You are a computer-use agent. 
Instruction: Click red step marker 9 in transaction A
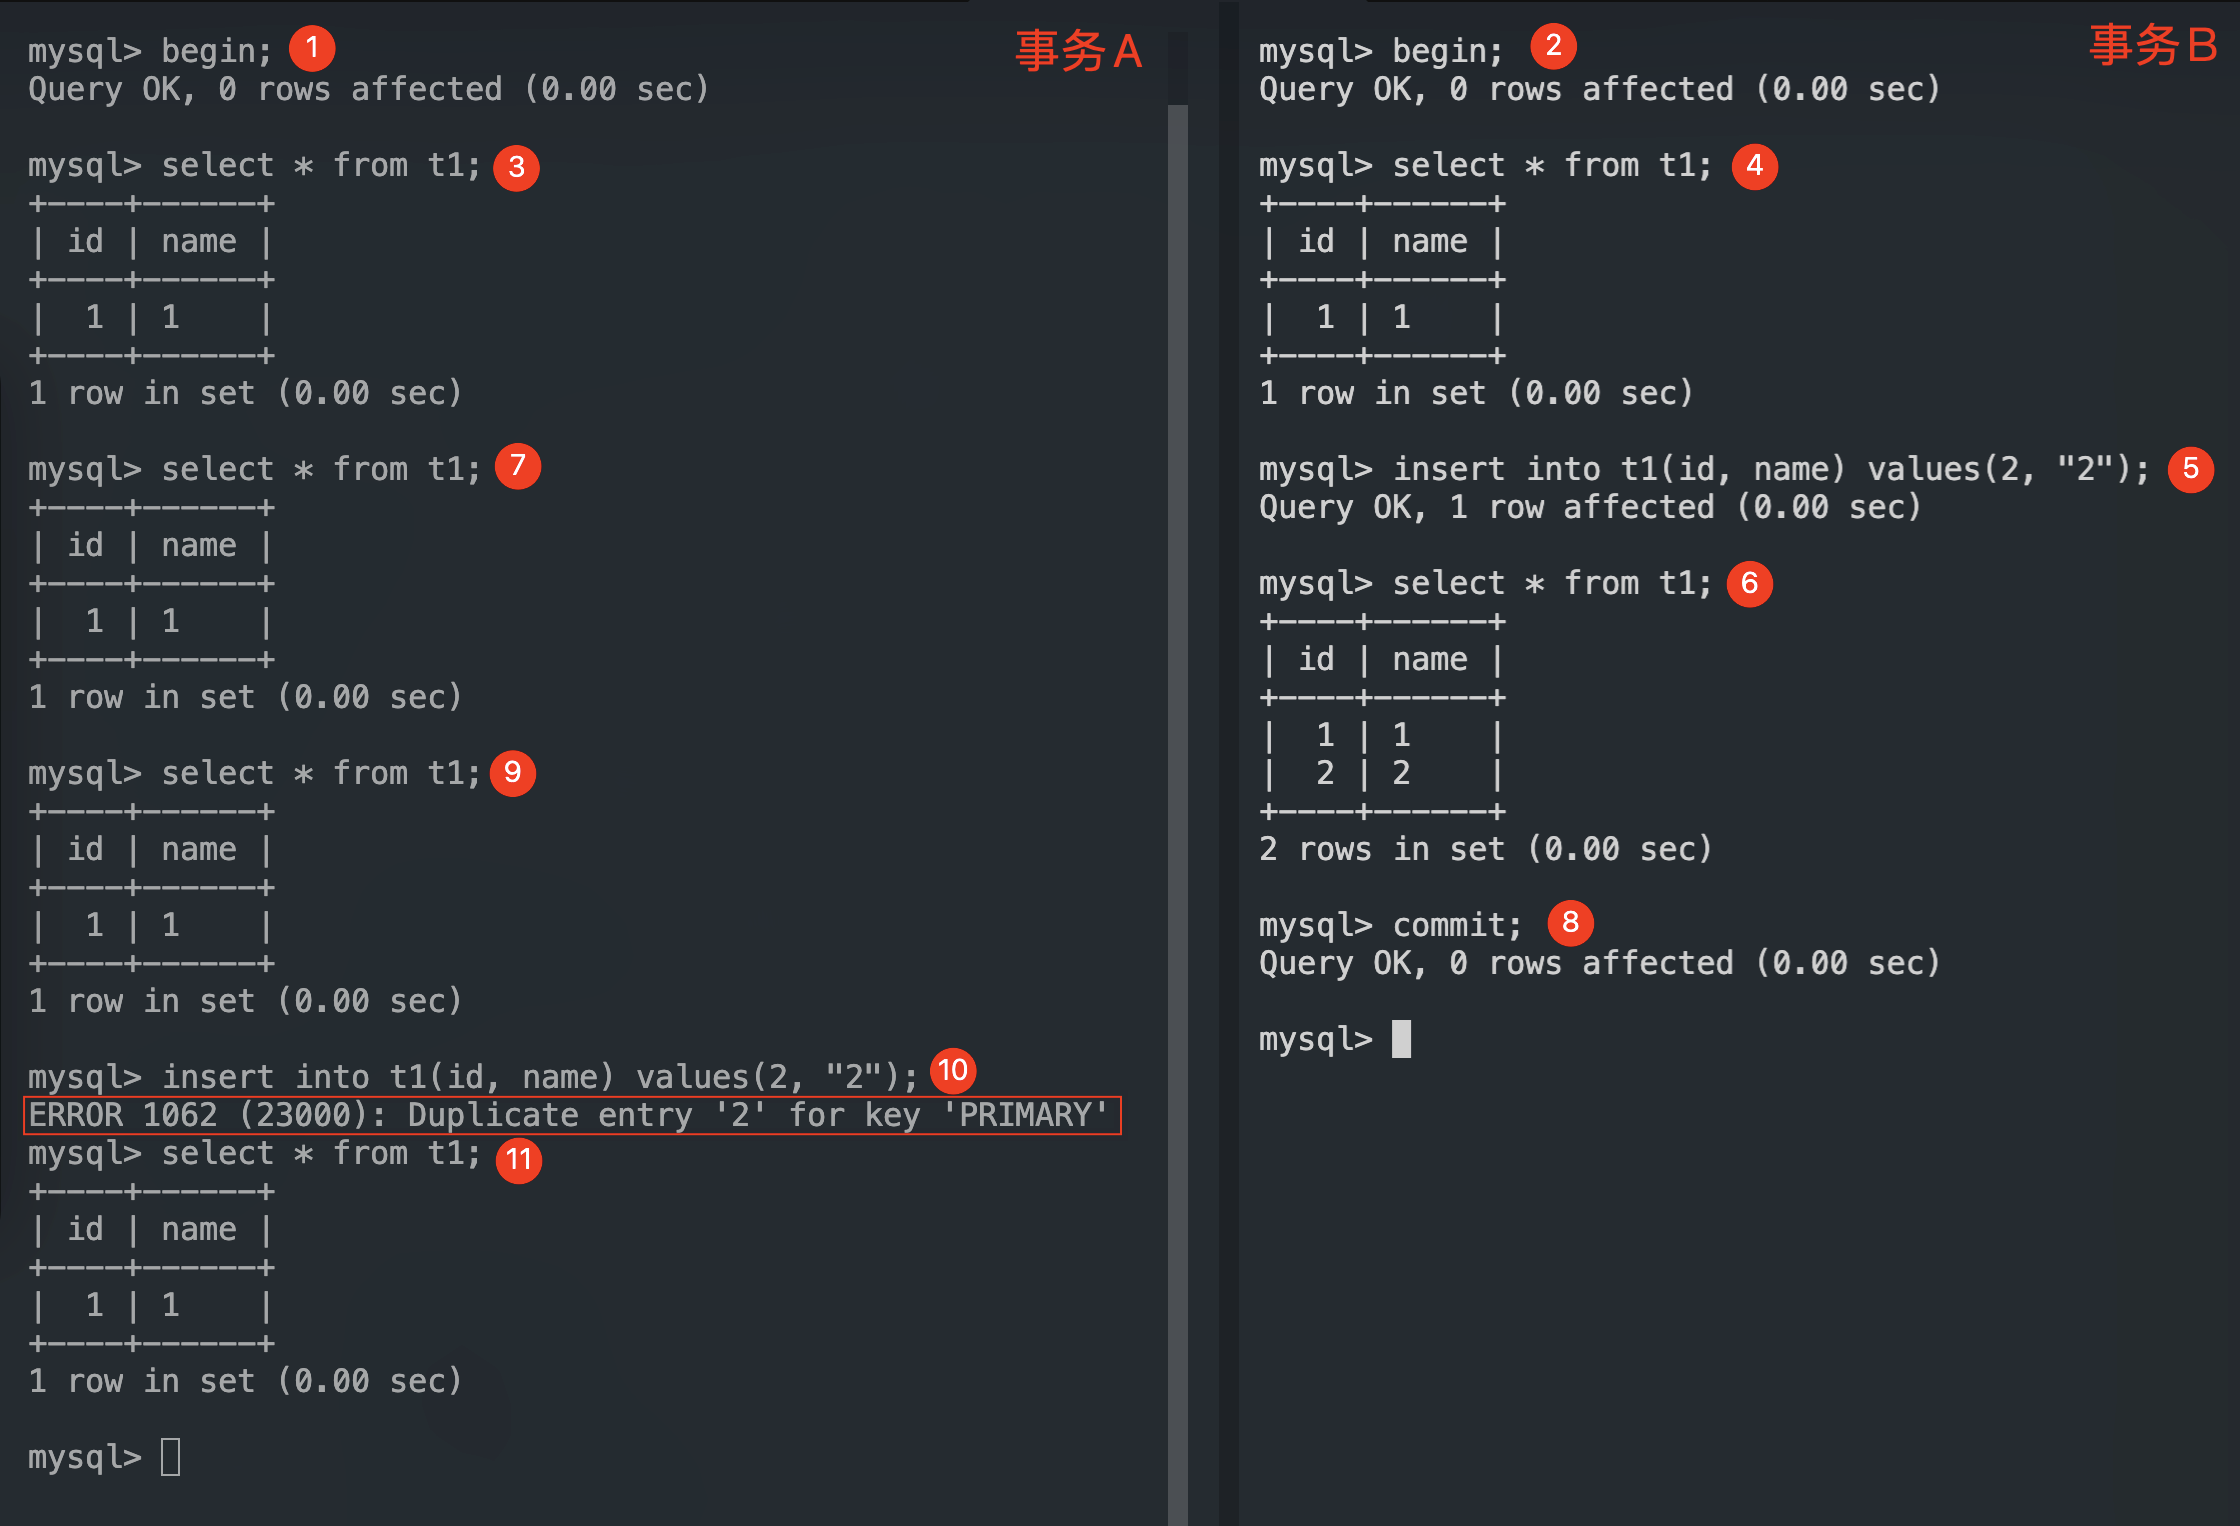(x=513, y=773)
